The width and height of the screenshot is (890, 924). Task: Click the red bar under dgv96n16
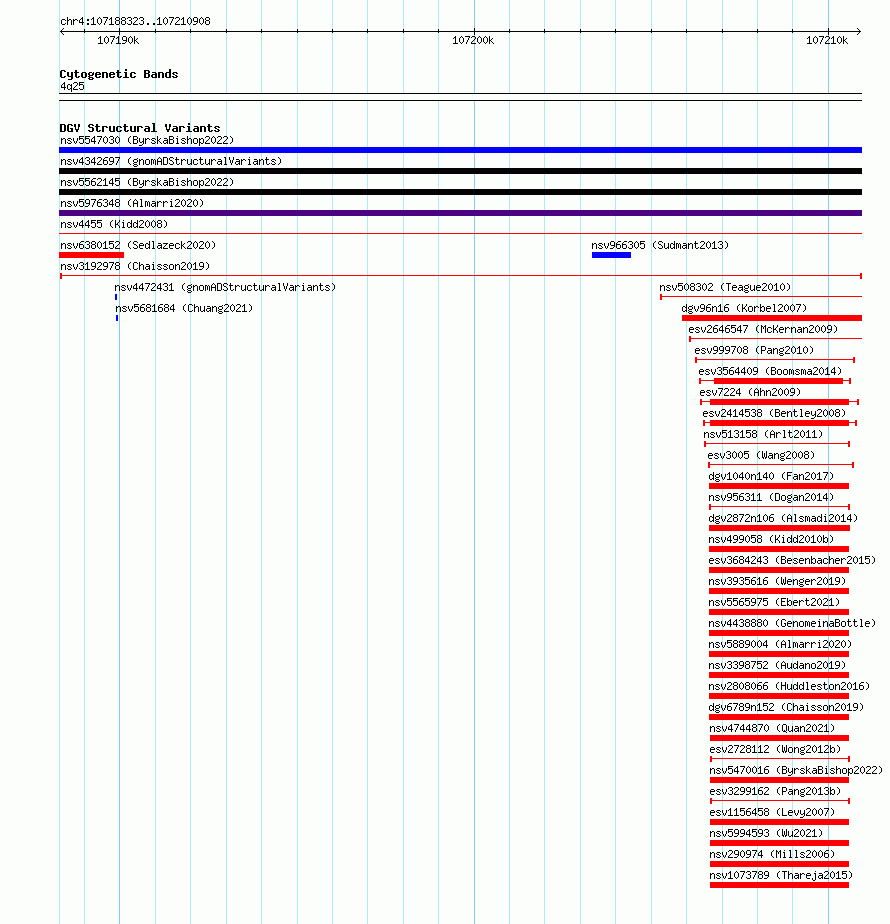click(x=772, y=318)
